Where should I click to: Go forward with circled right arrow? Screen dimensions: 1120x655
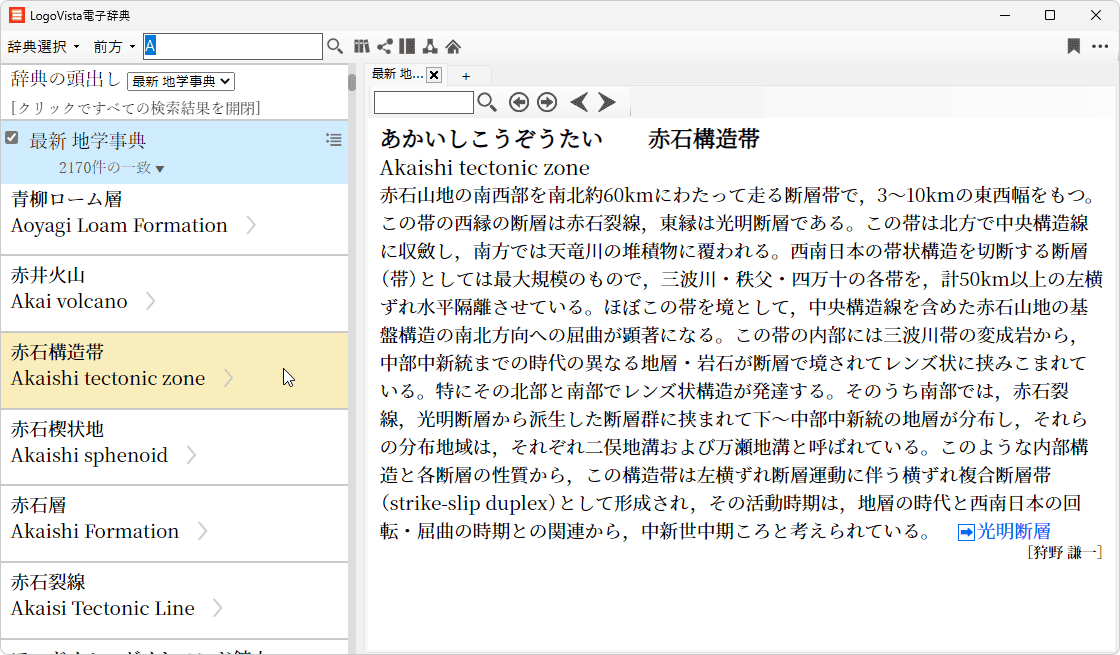[547, 102]
